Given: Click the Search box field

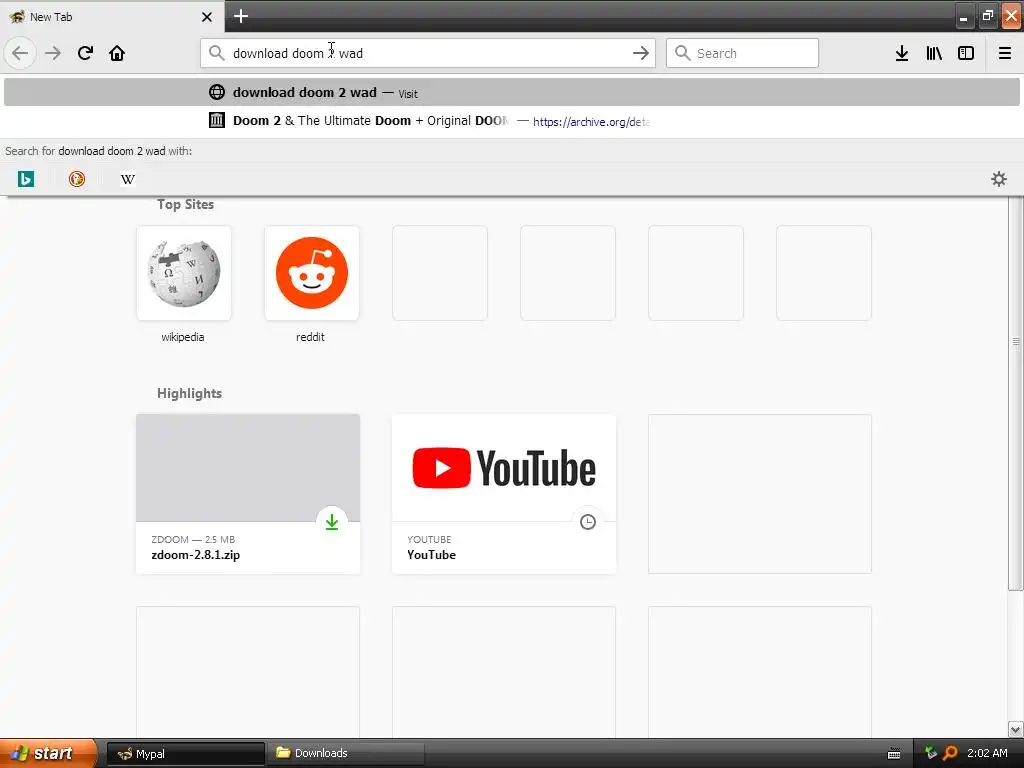Looking at the screenshot, I should click(743, 53).
